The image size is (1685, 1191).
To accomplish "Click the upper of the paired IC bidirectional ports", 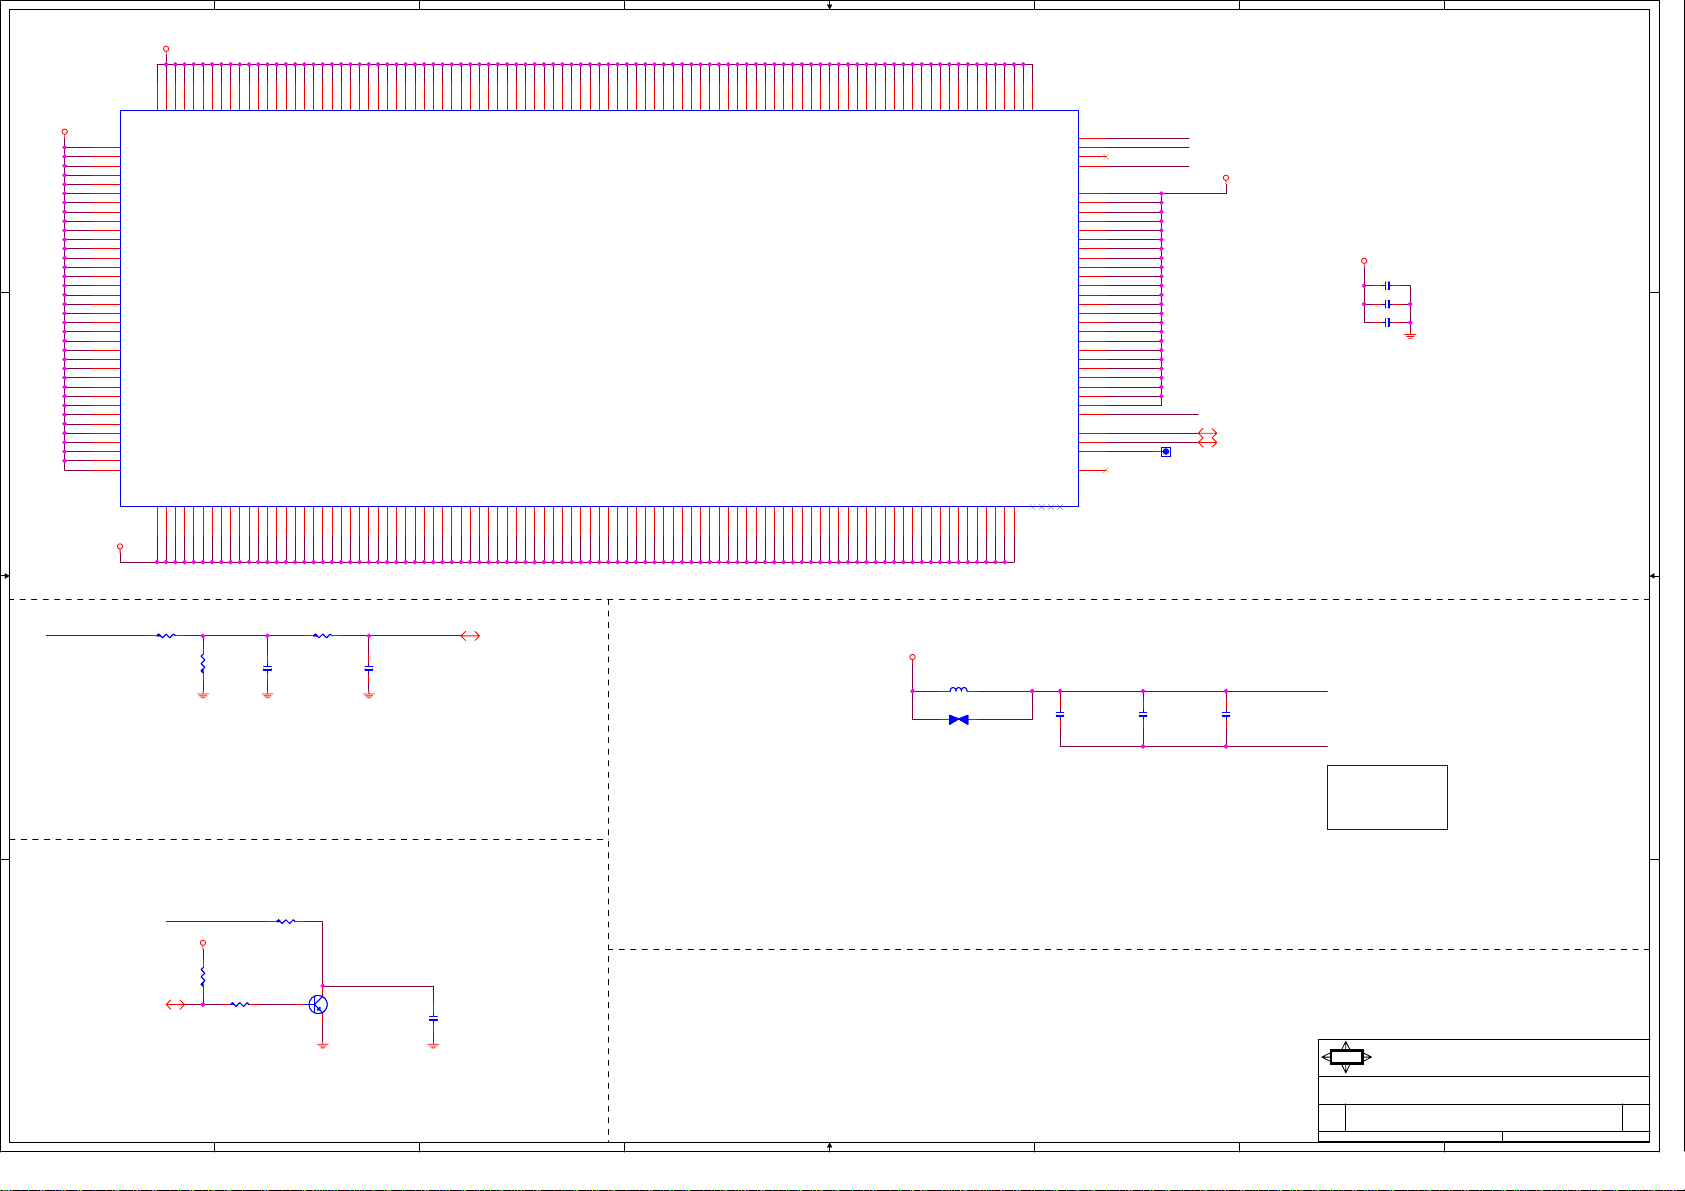I will click(x=1208, y=433).
